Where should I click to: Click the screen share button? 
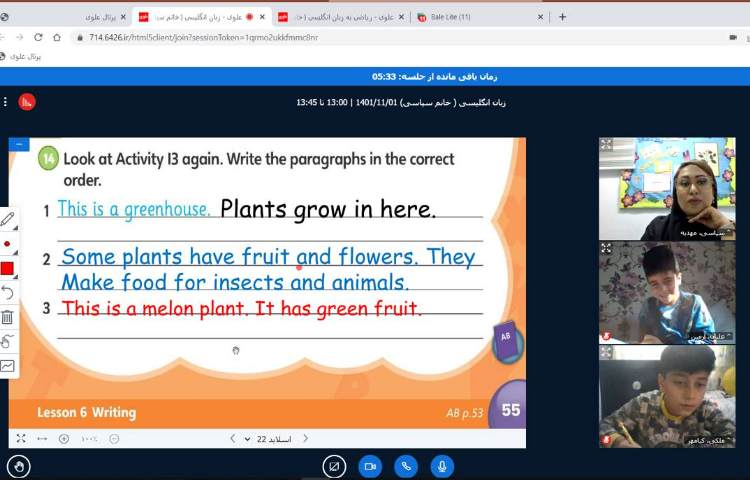(334, 466)
